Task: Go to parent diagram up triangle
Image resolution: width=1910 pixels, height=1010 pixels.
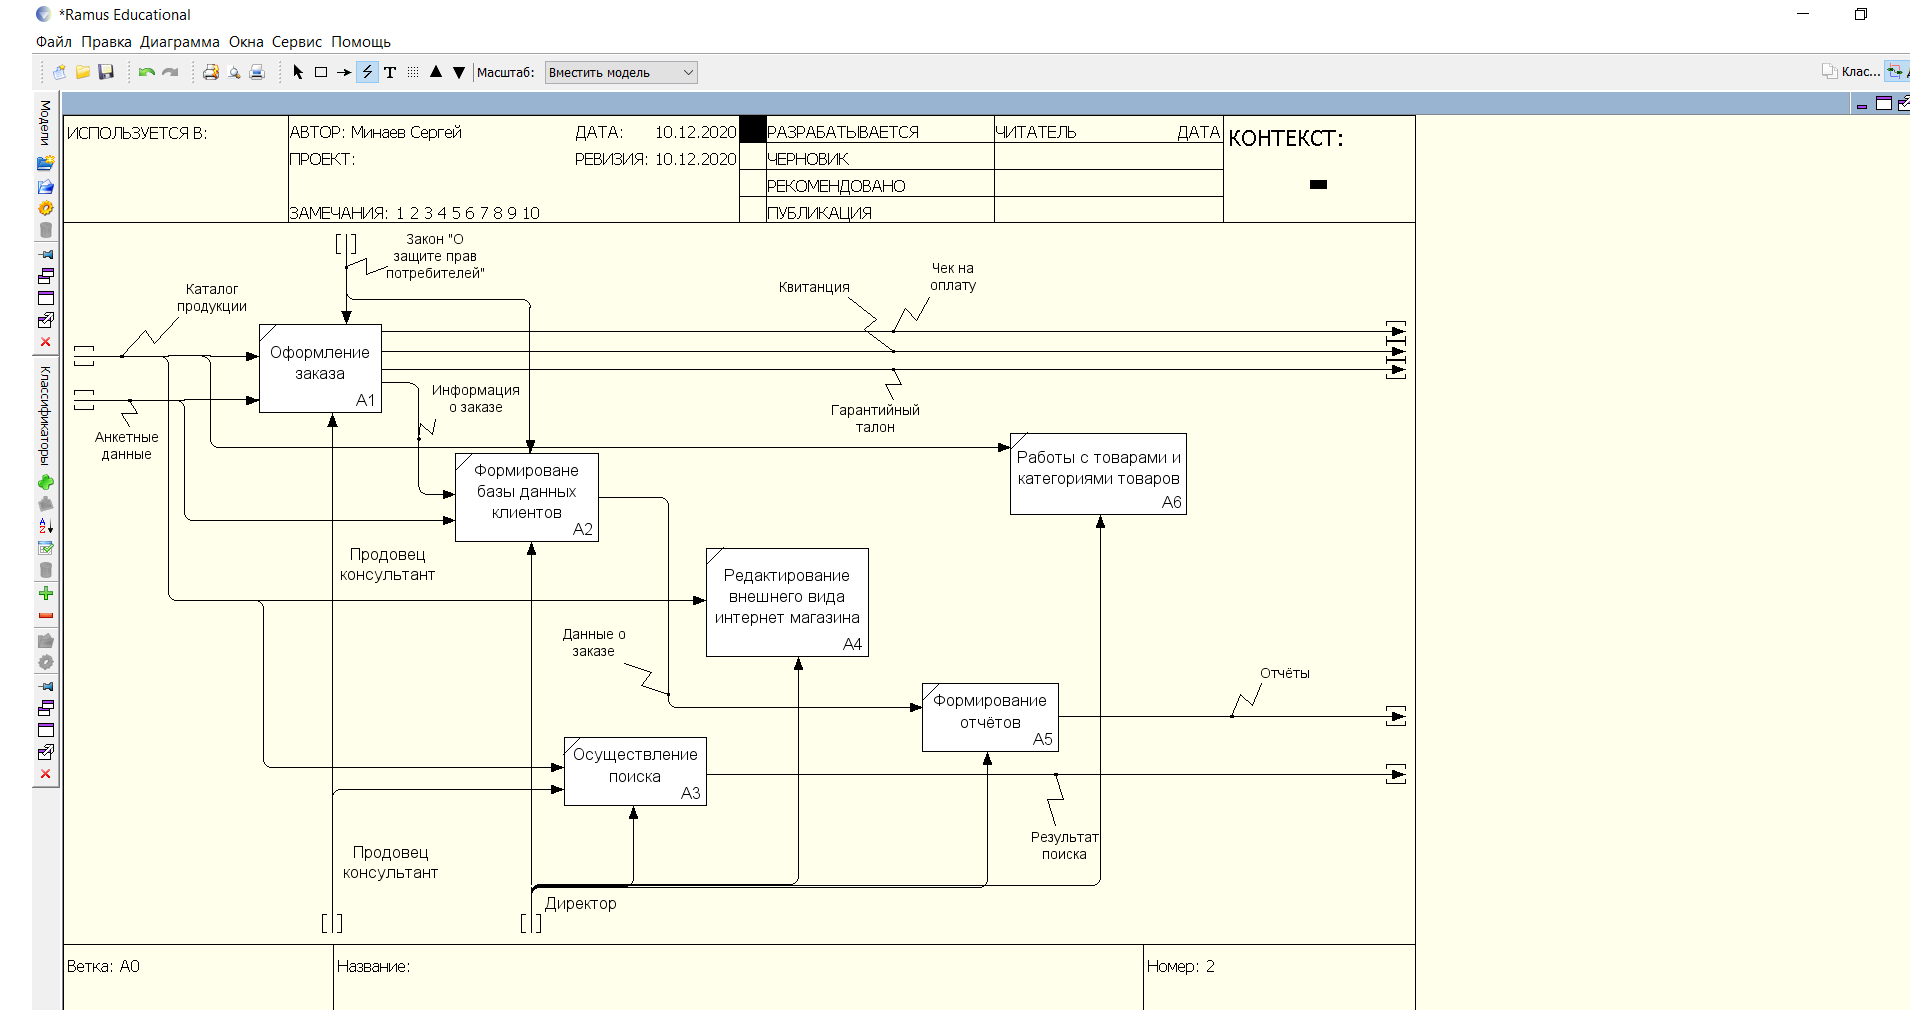Action: (436, 72)
